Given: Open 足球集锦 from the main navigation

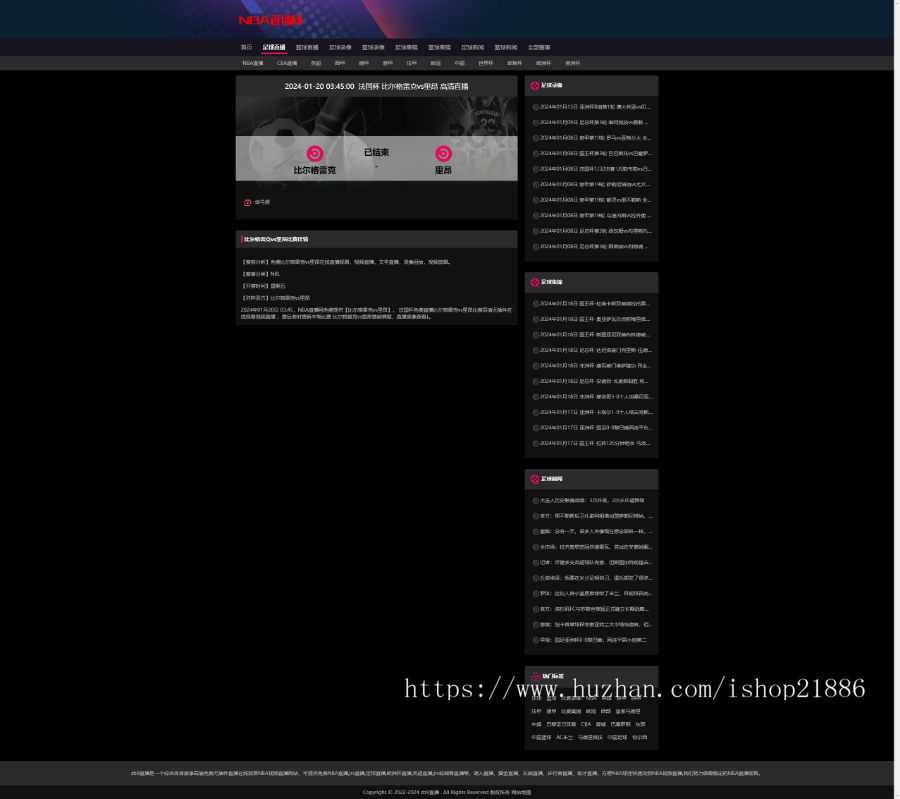Looking at the screenshot, I should click(x=406, y=48).
